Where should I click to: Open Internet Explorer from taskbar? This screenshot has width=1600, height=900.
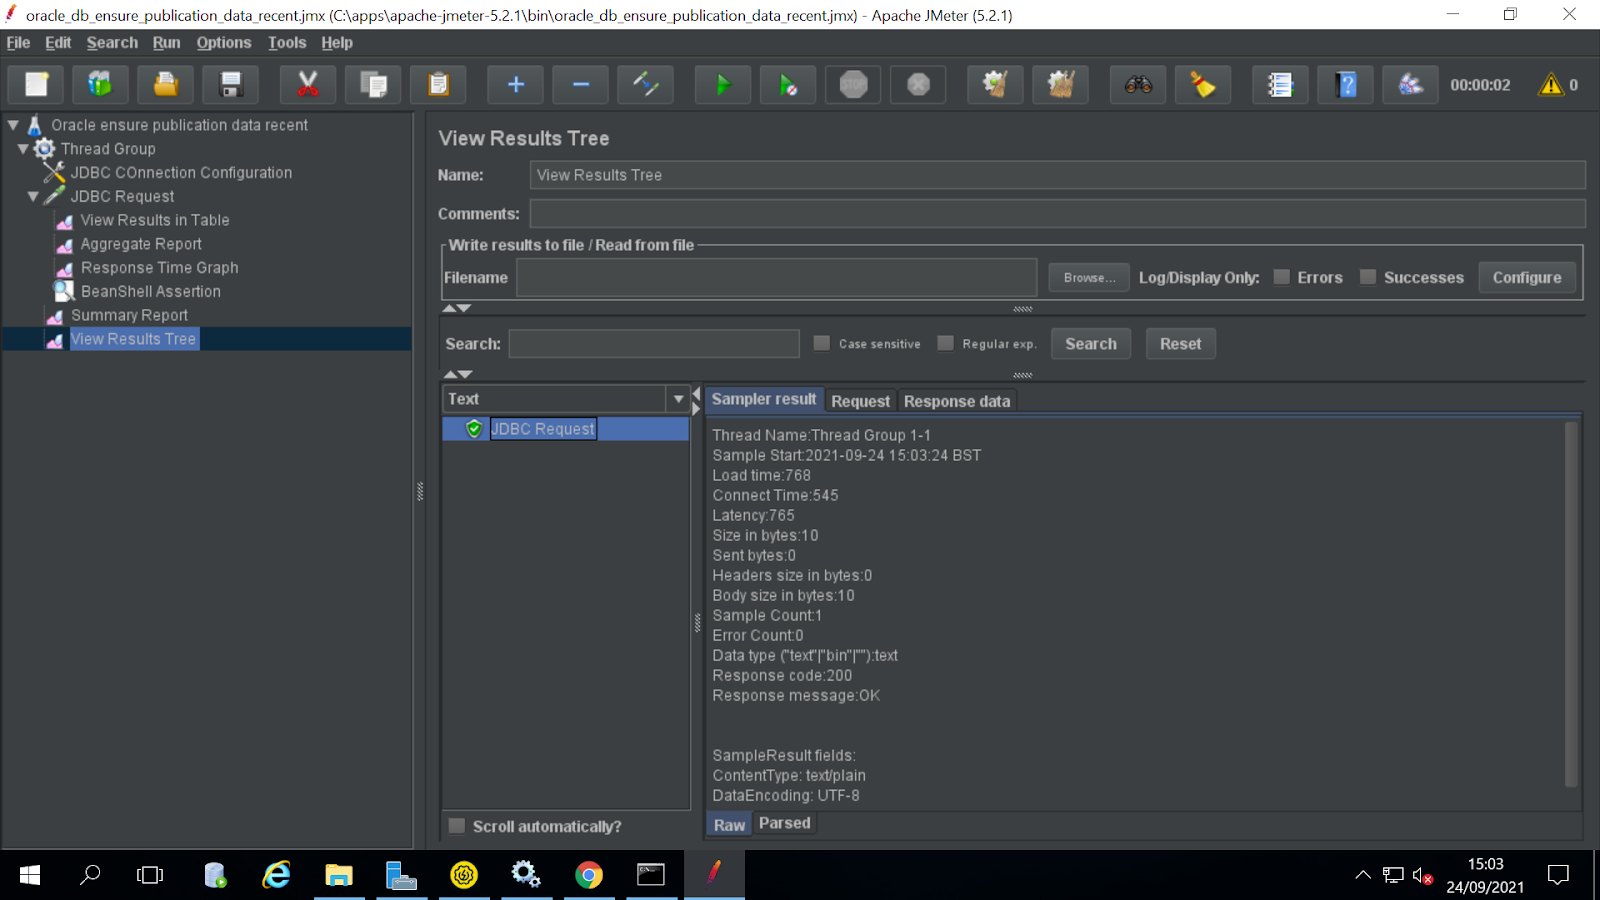pos(276,875)
